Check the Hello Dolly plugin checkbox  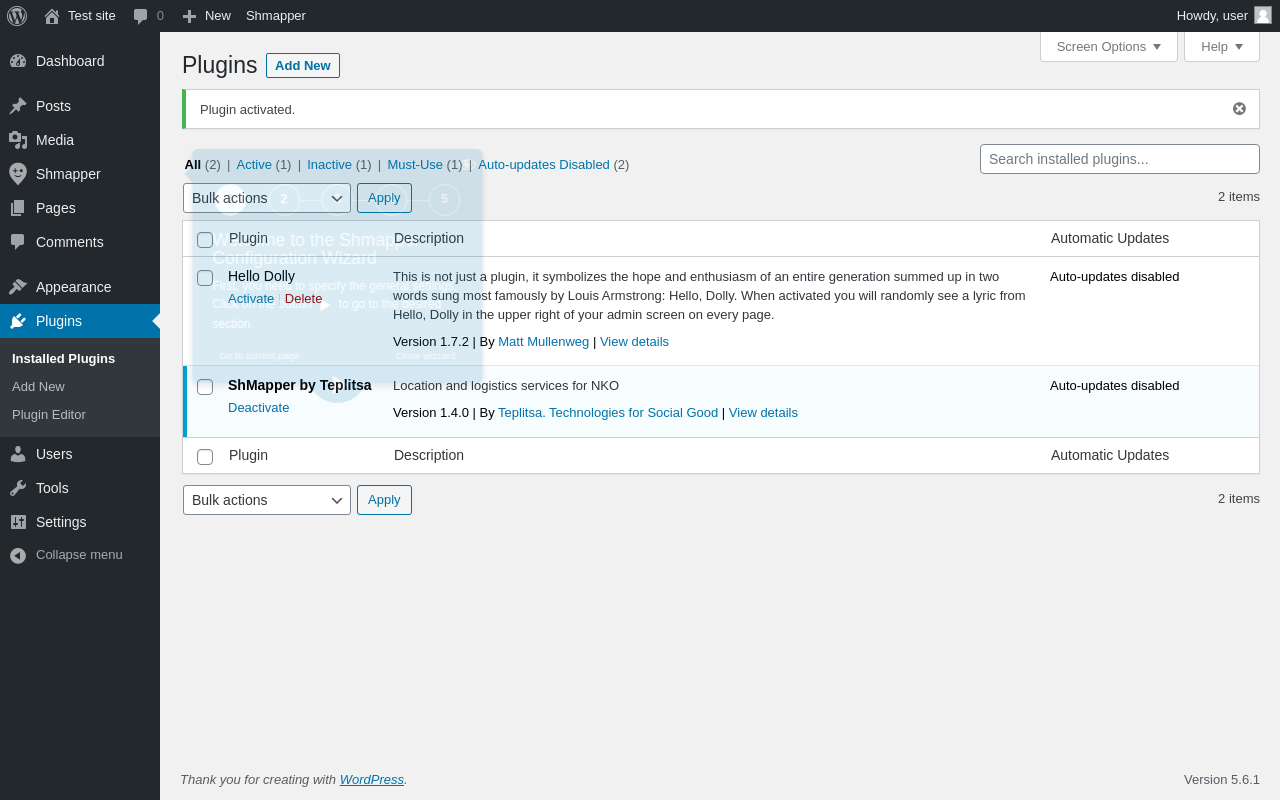tap(205, 278)
